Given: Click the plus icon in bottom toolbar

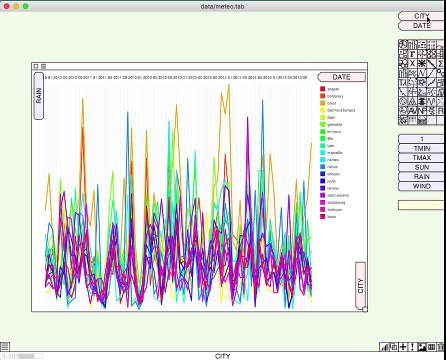Looking at the screenshot, I should pyautogui.click(x=403, y=347).
